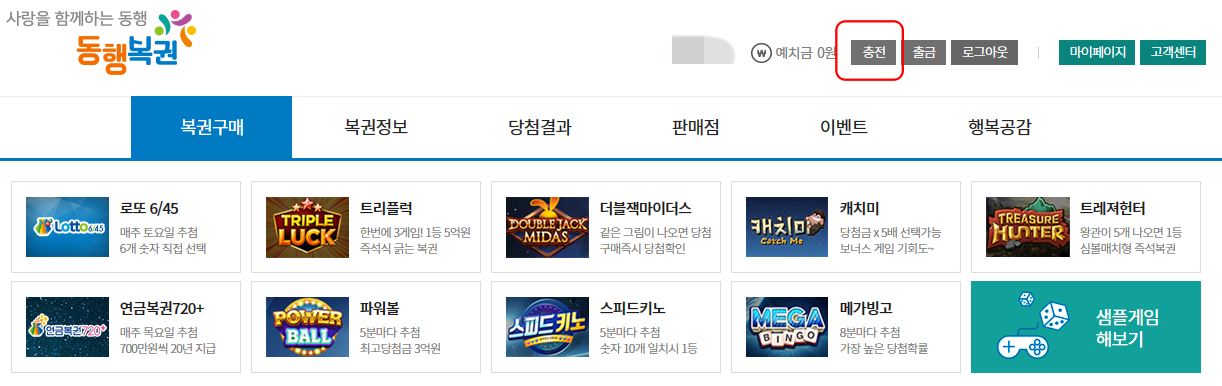Click the 스피드키노 title link
This screenshot has width=1222, height=386.
632,308
